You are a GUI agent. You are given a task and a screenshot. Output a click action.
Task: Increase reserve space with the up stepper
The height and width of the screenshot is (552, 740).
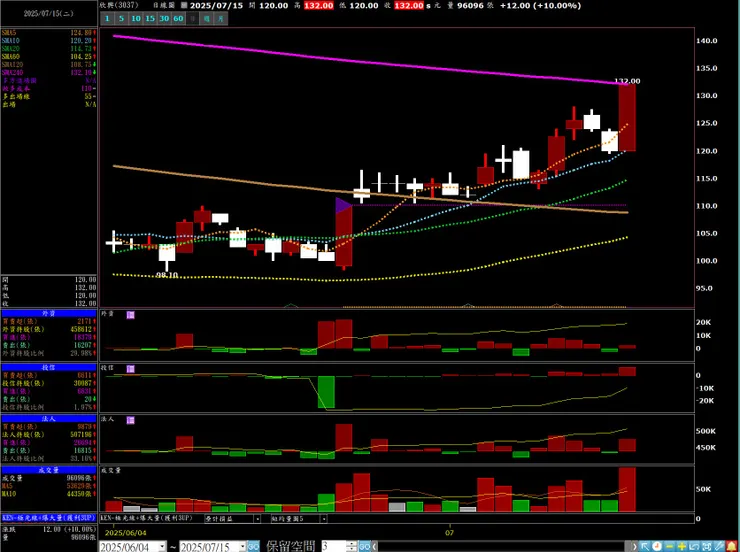point(352,544)
